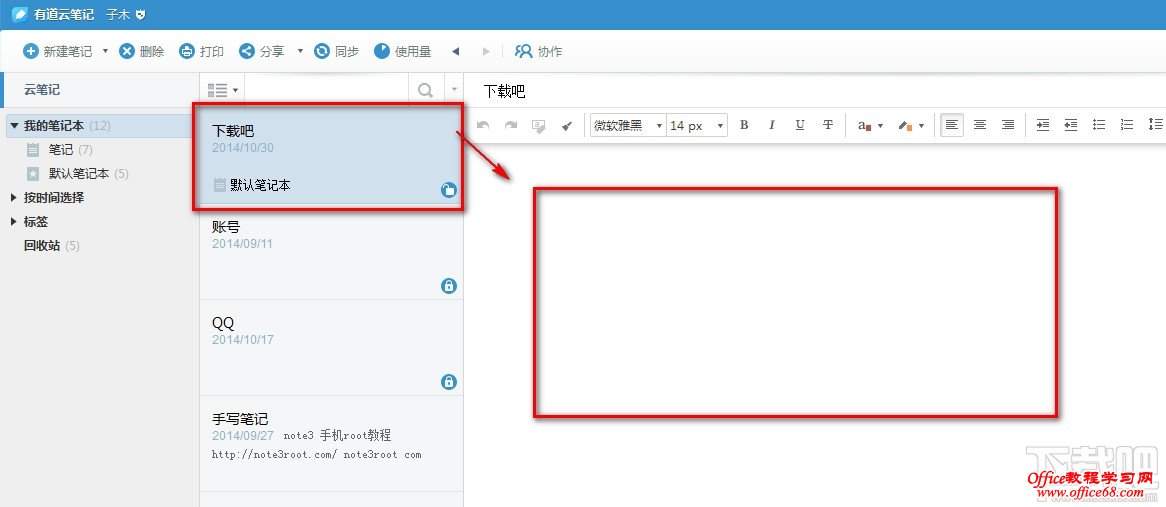Image resolution: width=1166 pixels, height=507 pixels.
Task: Open the list view mode dropdown
Action: (222, 90)
